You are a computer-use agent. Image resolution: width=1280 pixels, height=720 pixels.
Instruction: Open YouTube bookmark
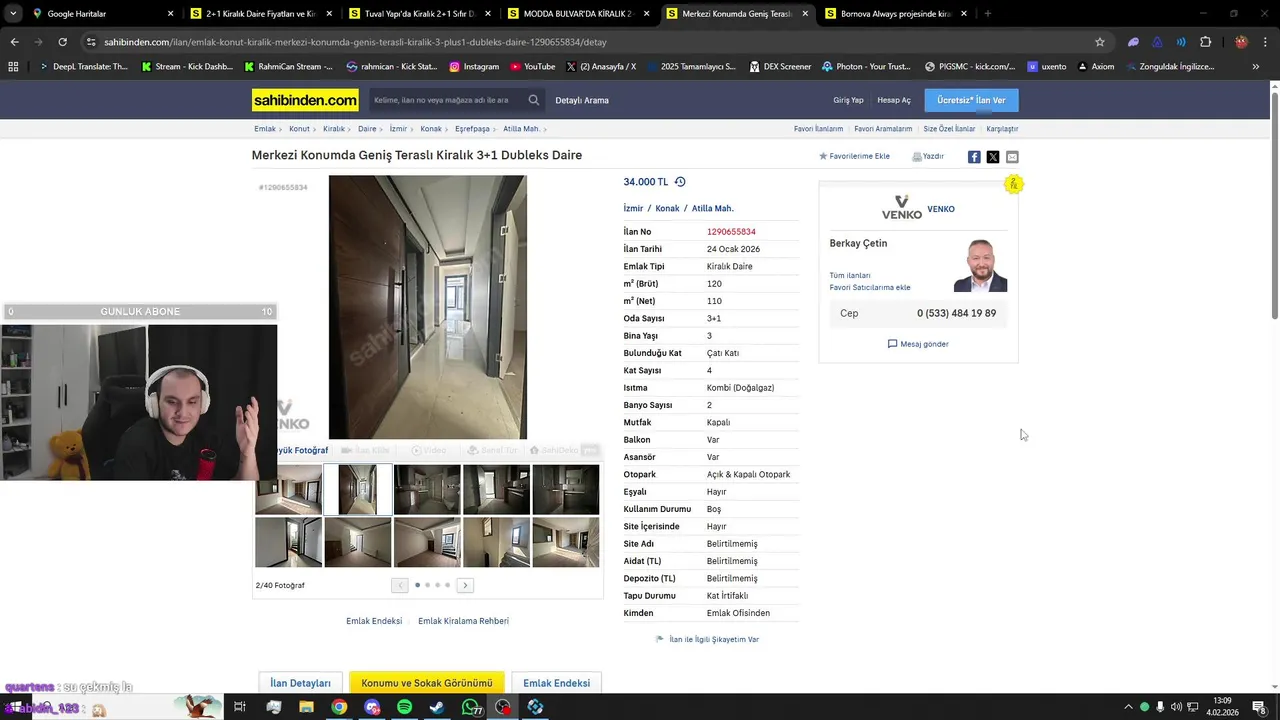[x=532, y=67]
